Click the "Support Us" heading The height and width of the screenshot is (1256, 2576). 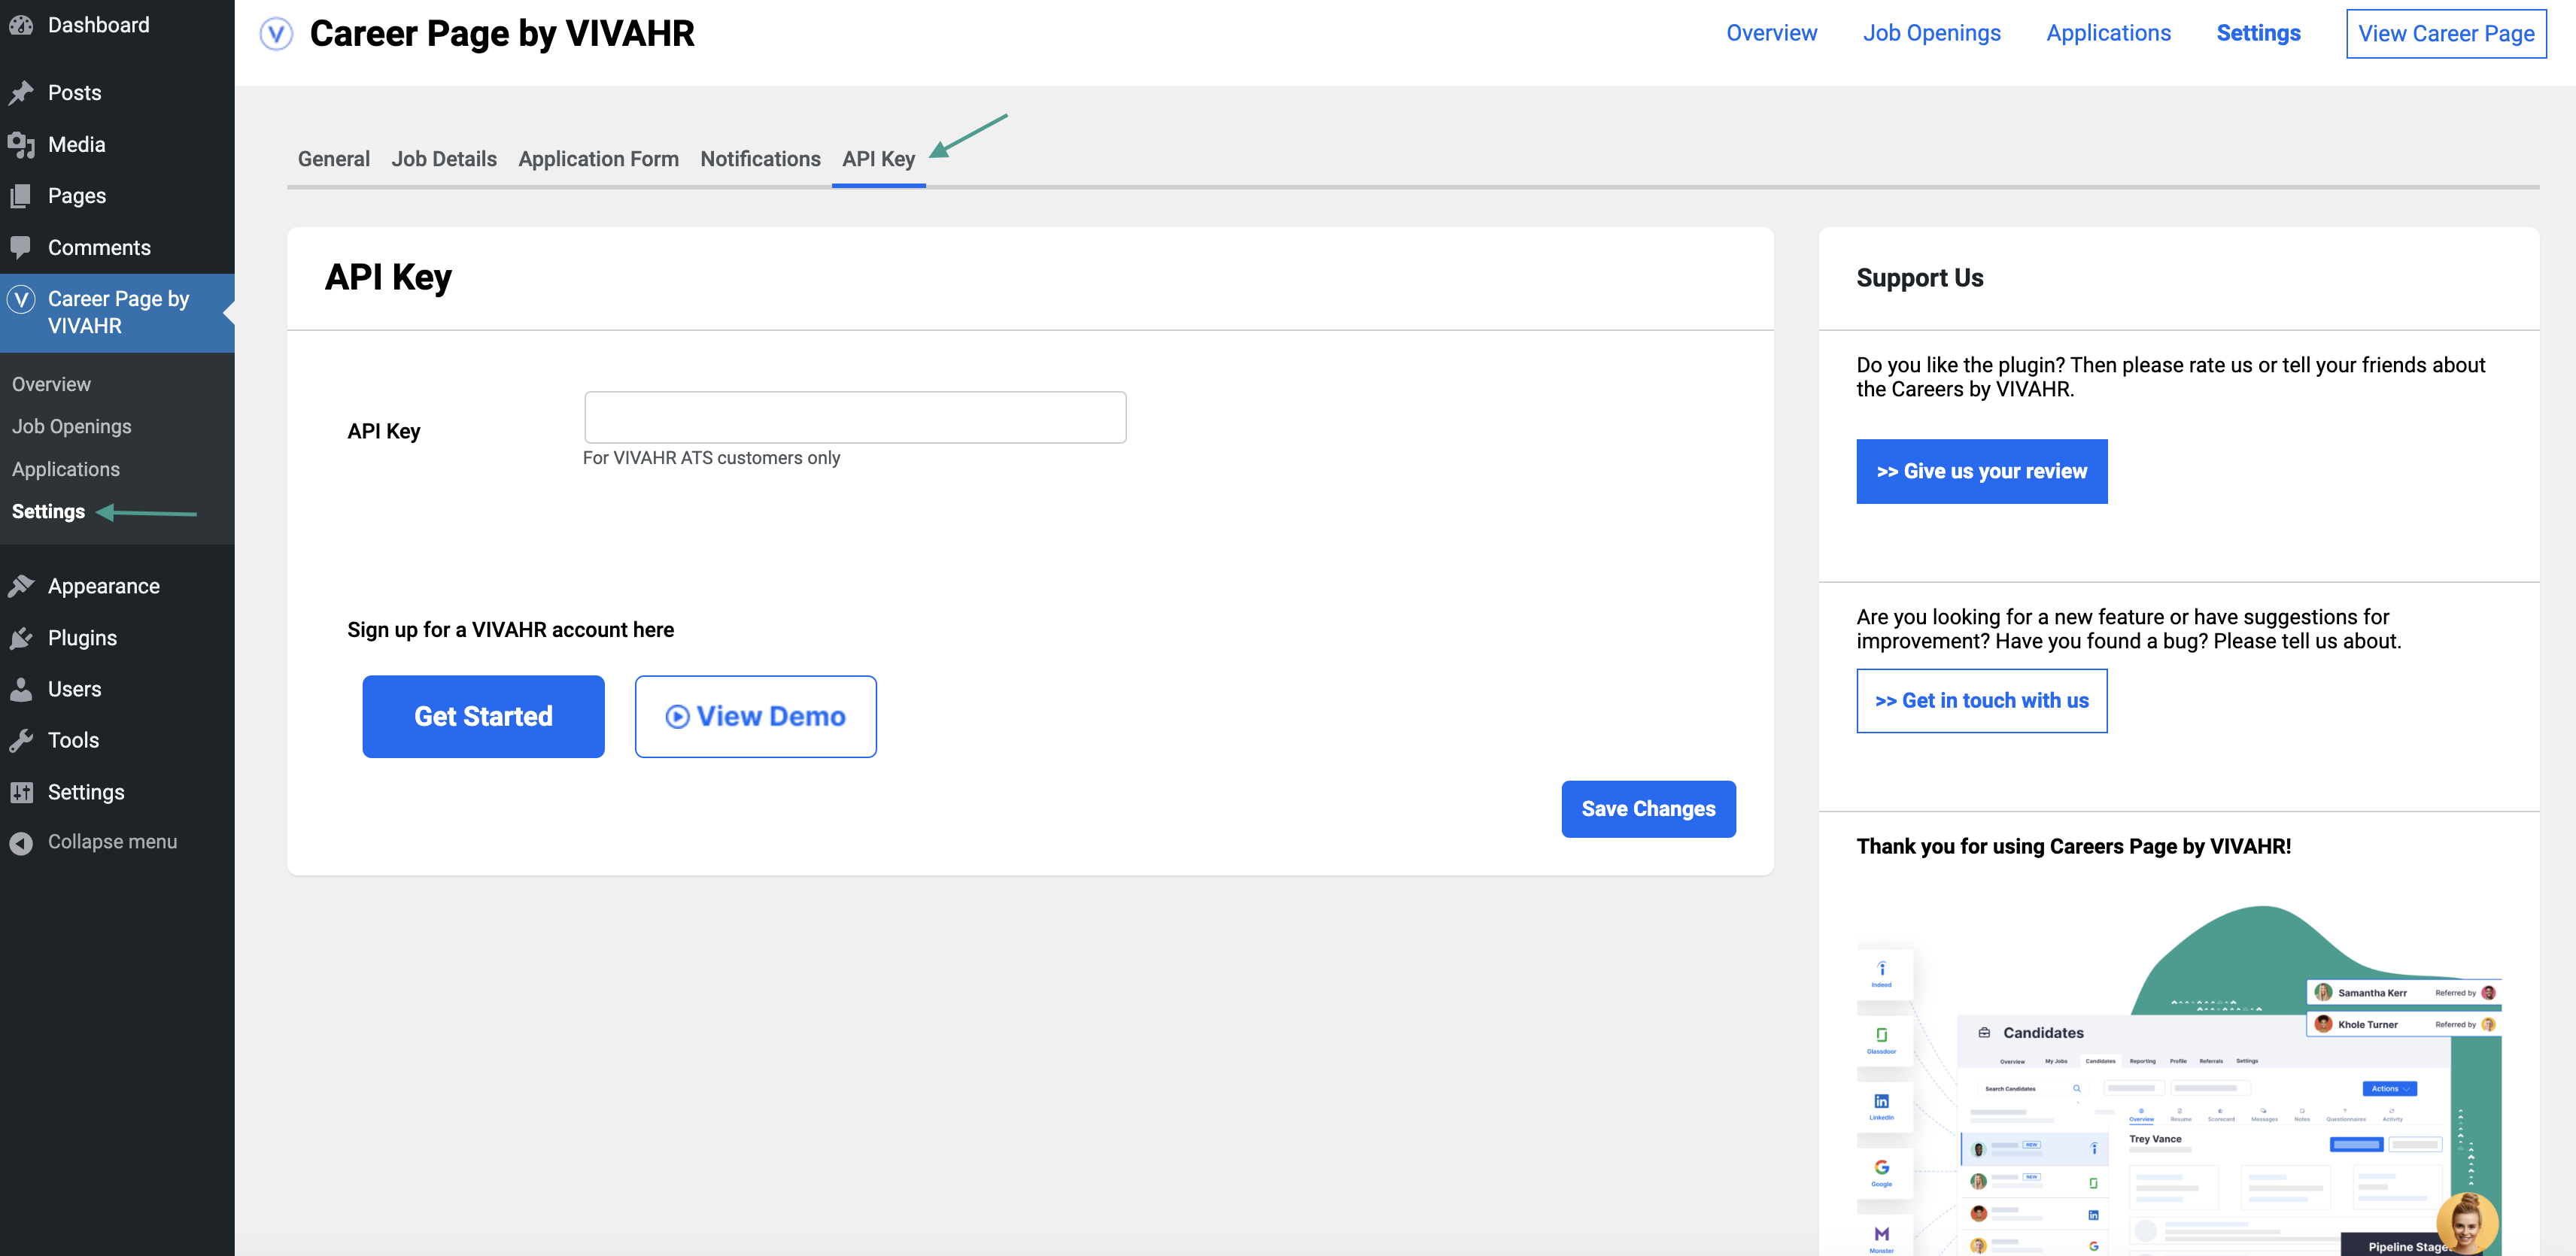1919,278
